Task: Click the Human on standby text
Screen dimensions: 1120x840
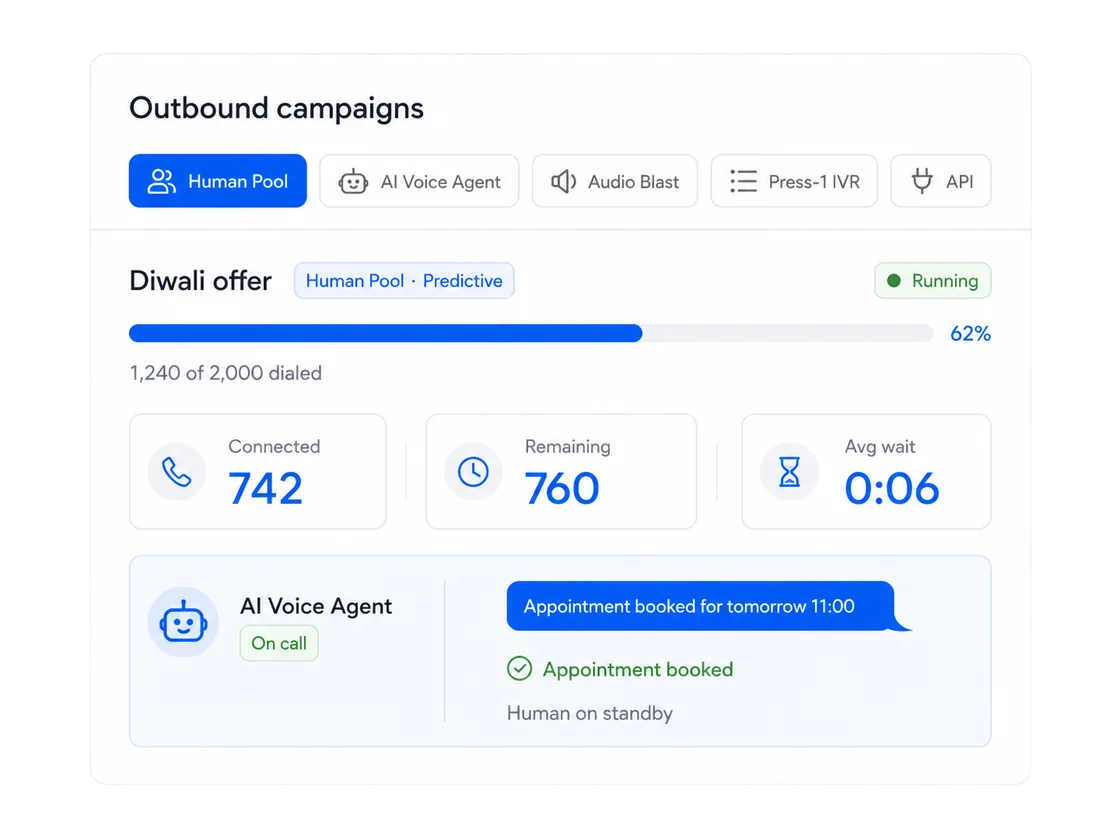Action: (x=590, y=713)
